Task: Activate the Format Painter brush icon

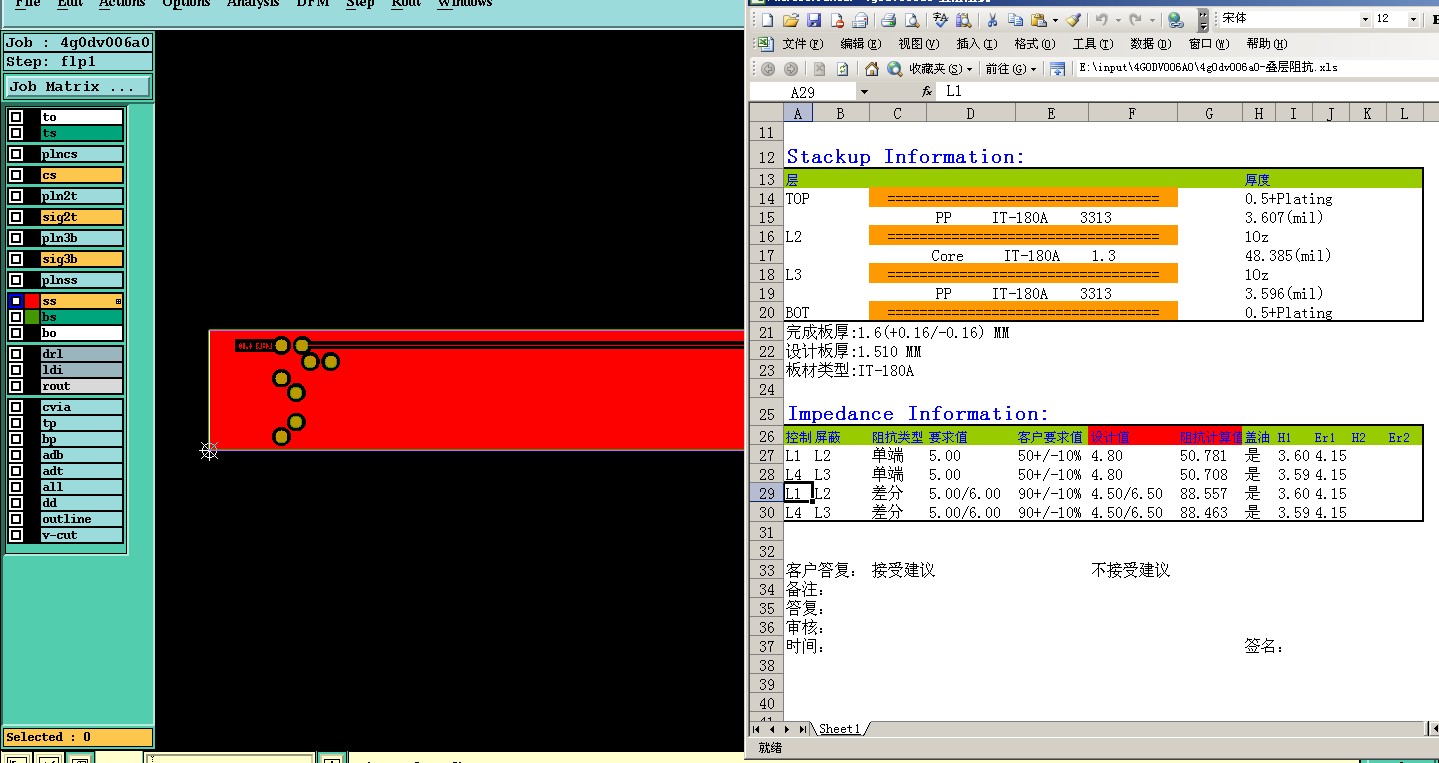Action: [x=1073, y=20]
